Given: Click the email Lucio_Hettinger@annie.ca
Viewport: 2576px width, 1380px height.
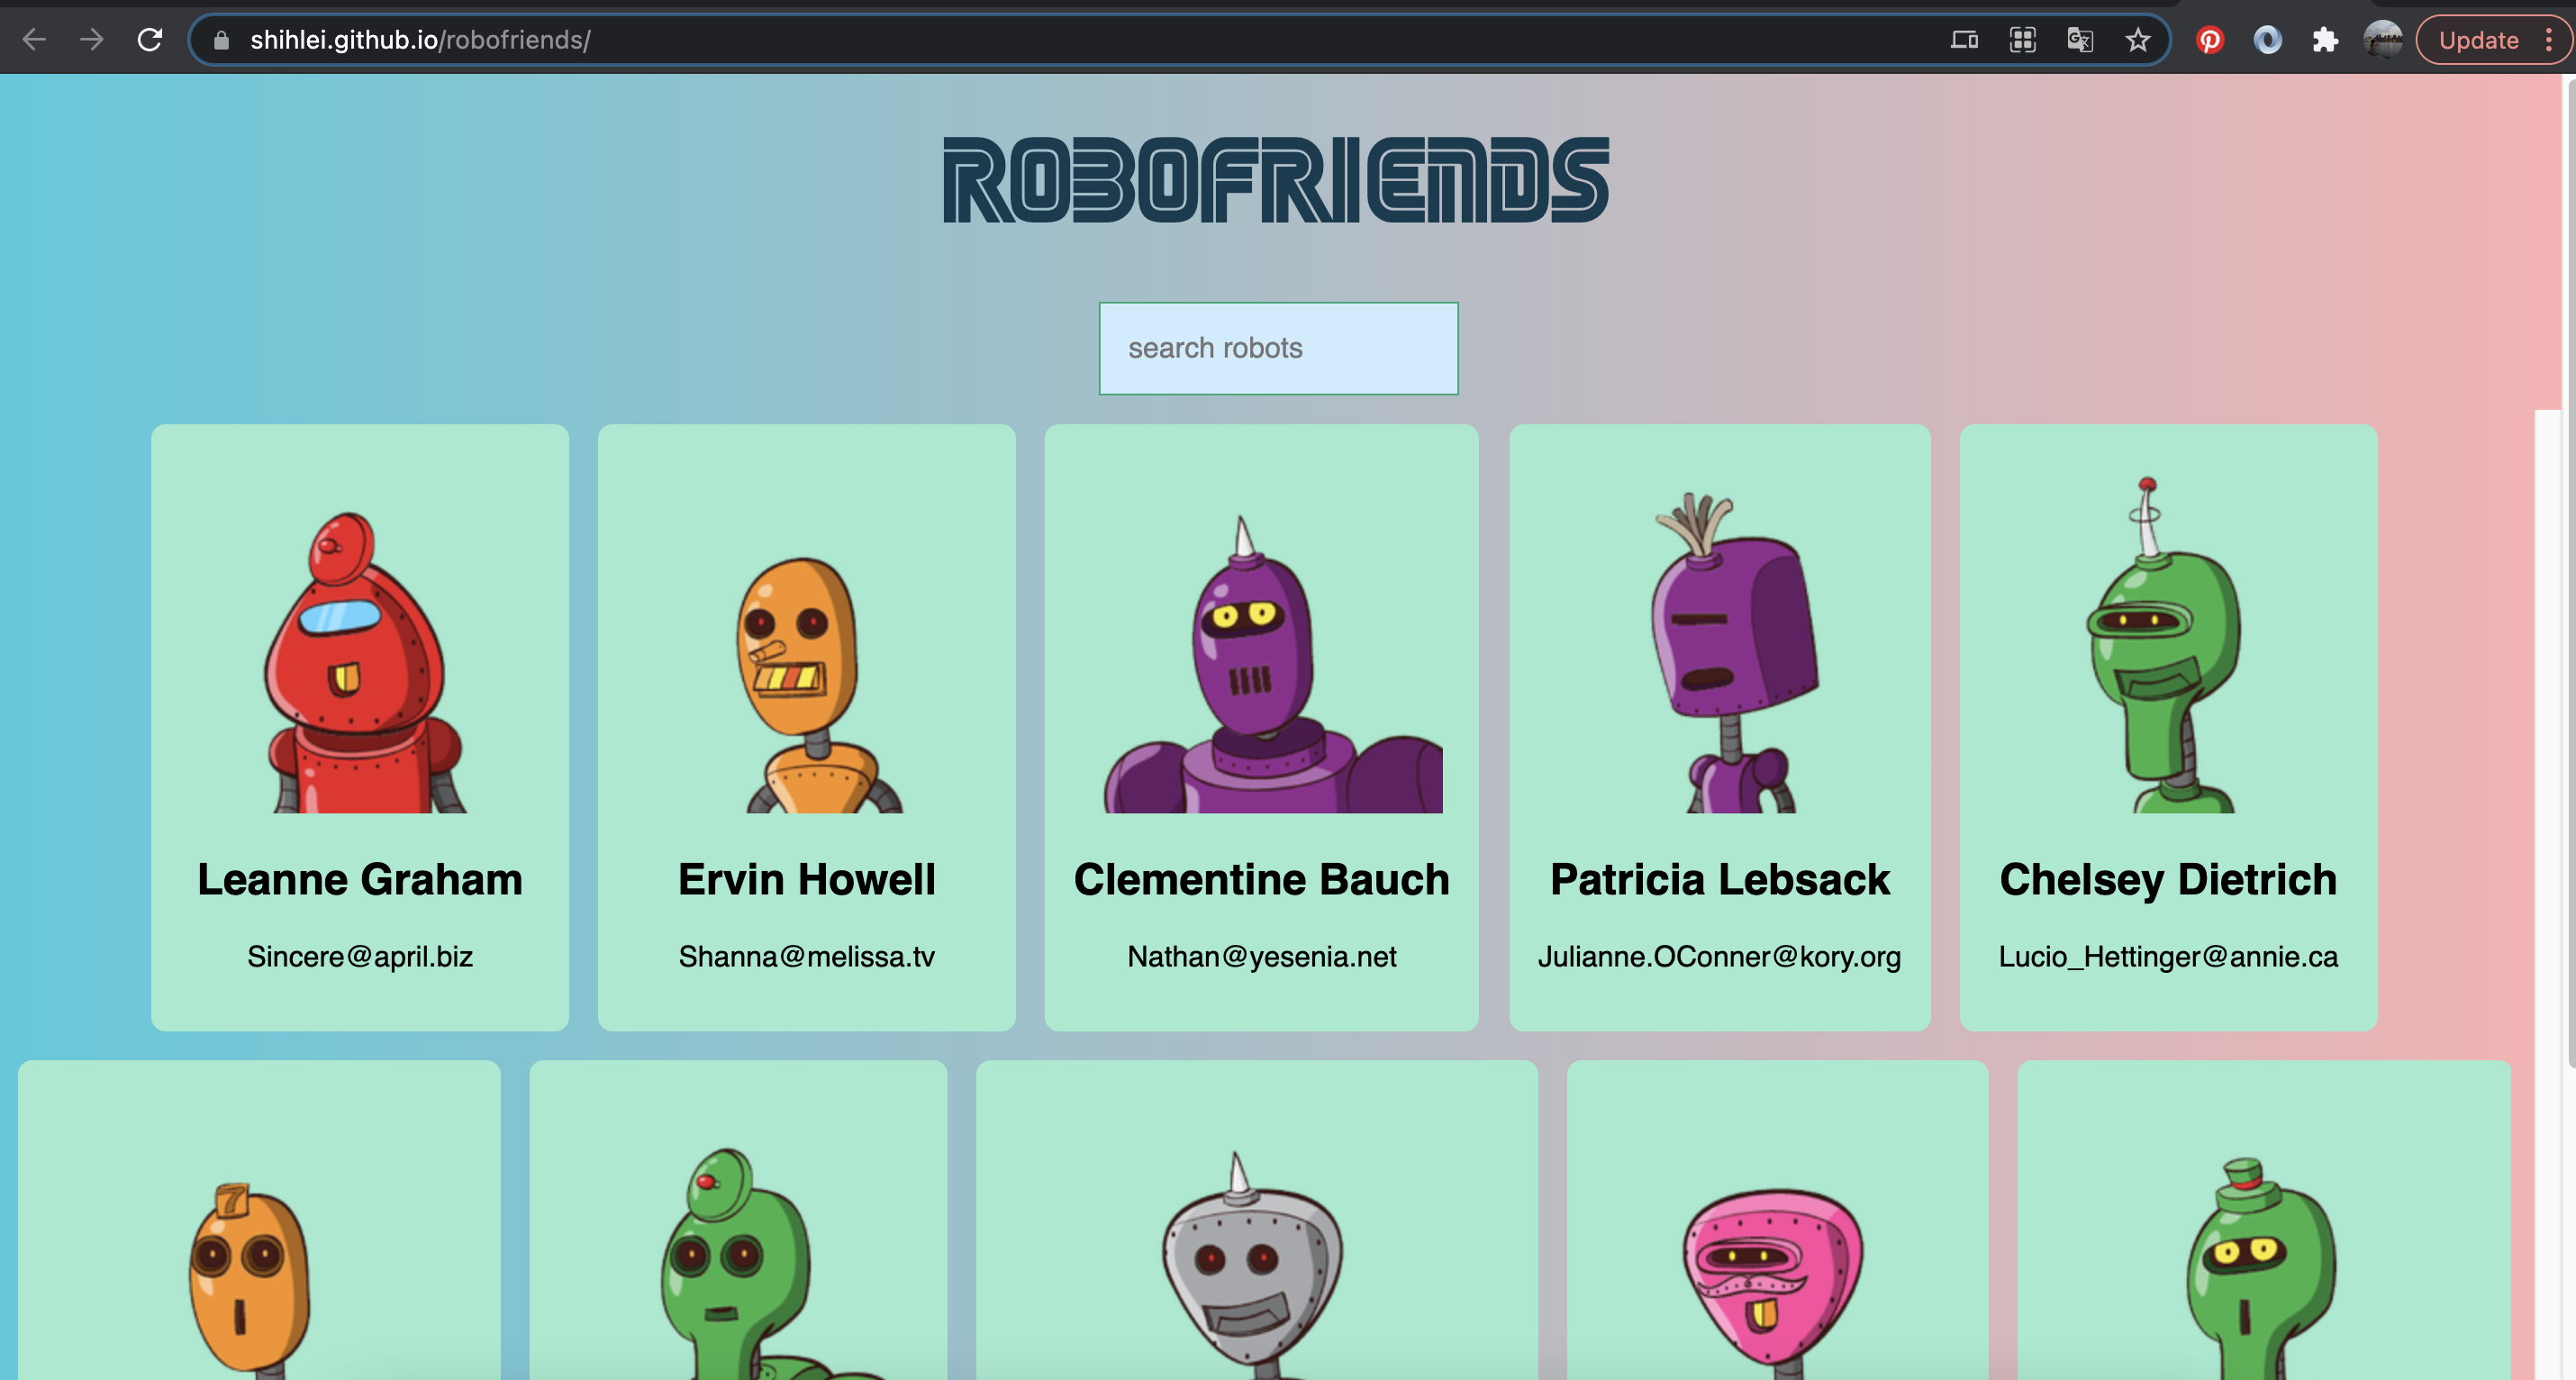Looking at the screenshot, I should (2168, 957).
